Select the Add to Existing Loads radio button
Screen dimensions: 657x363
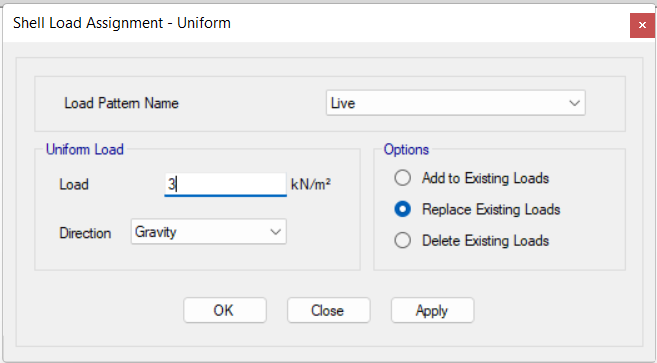click(x=402, y=178)
